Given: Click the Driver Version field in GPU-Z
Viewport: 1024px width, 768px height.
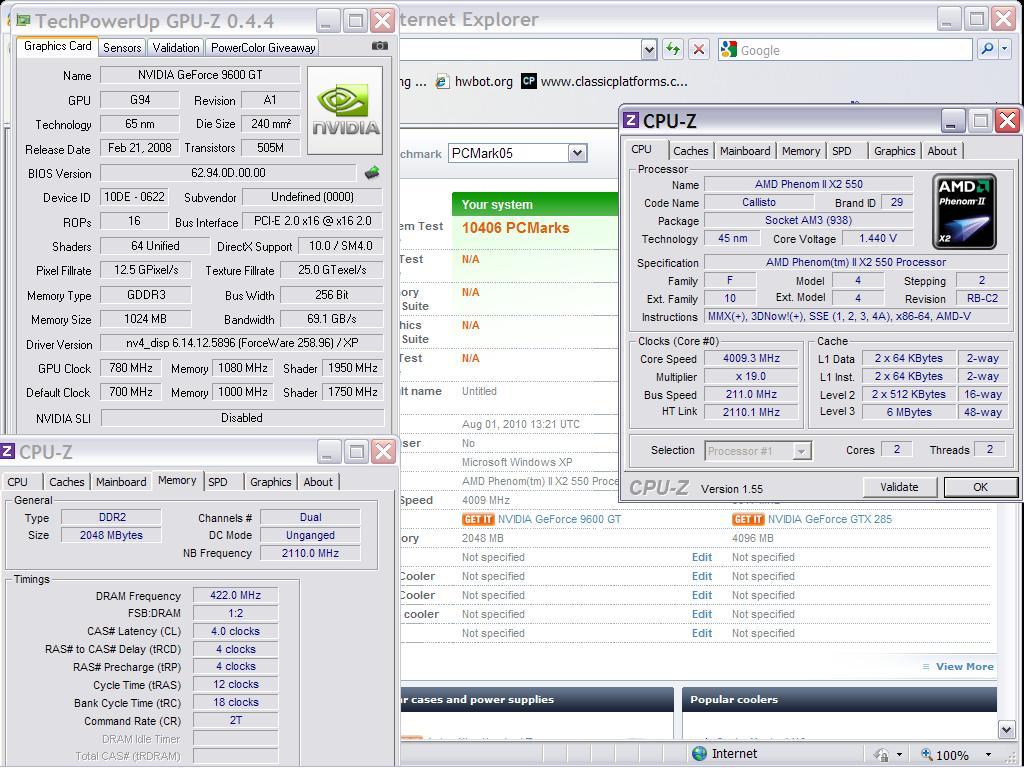Looking at the screenshot, I should click(x=242, y=343).
